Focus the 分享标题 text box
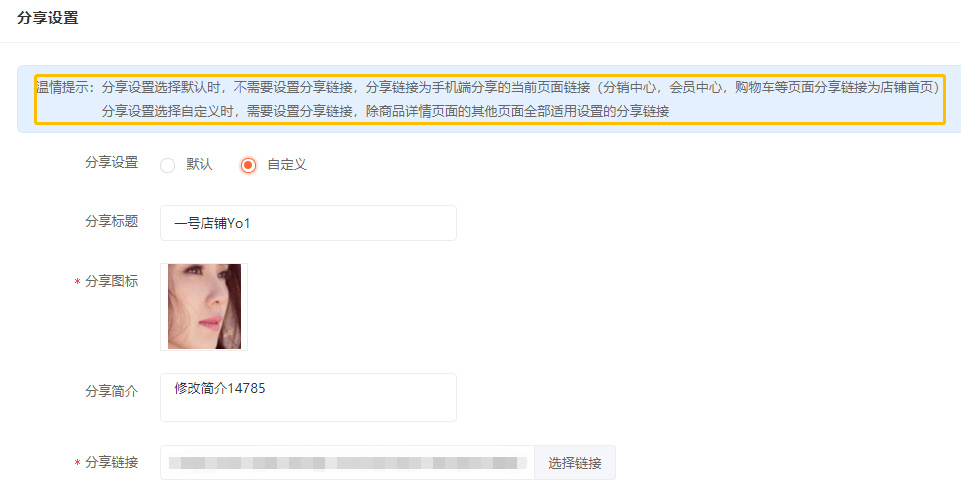The width and height of the screenshot is (961, 490). tap(308, 223)
